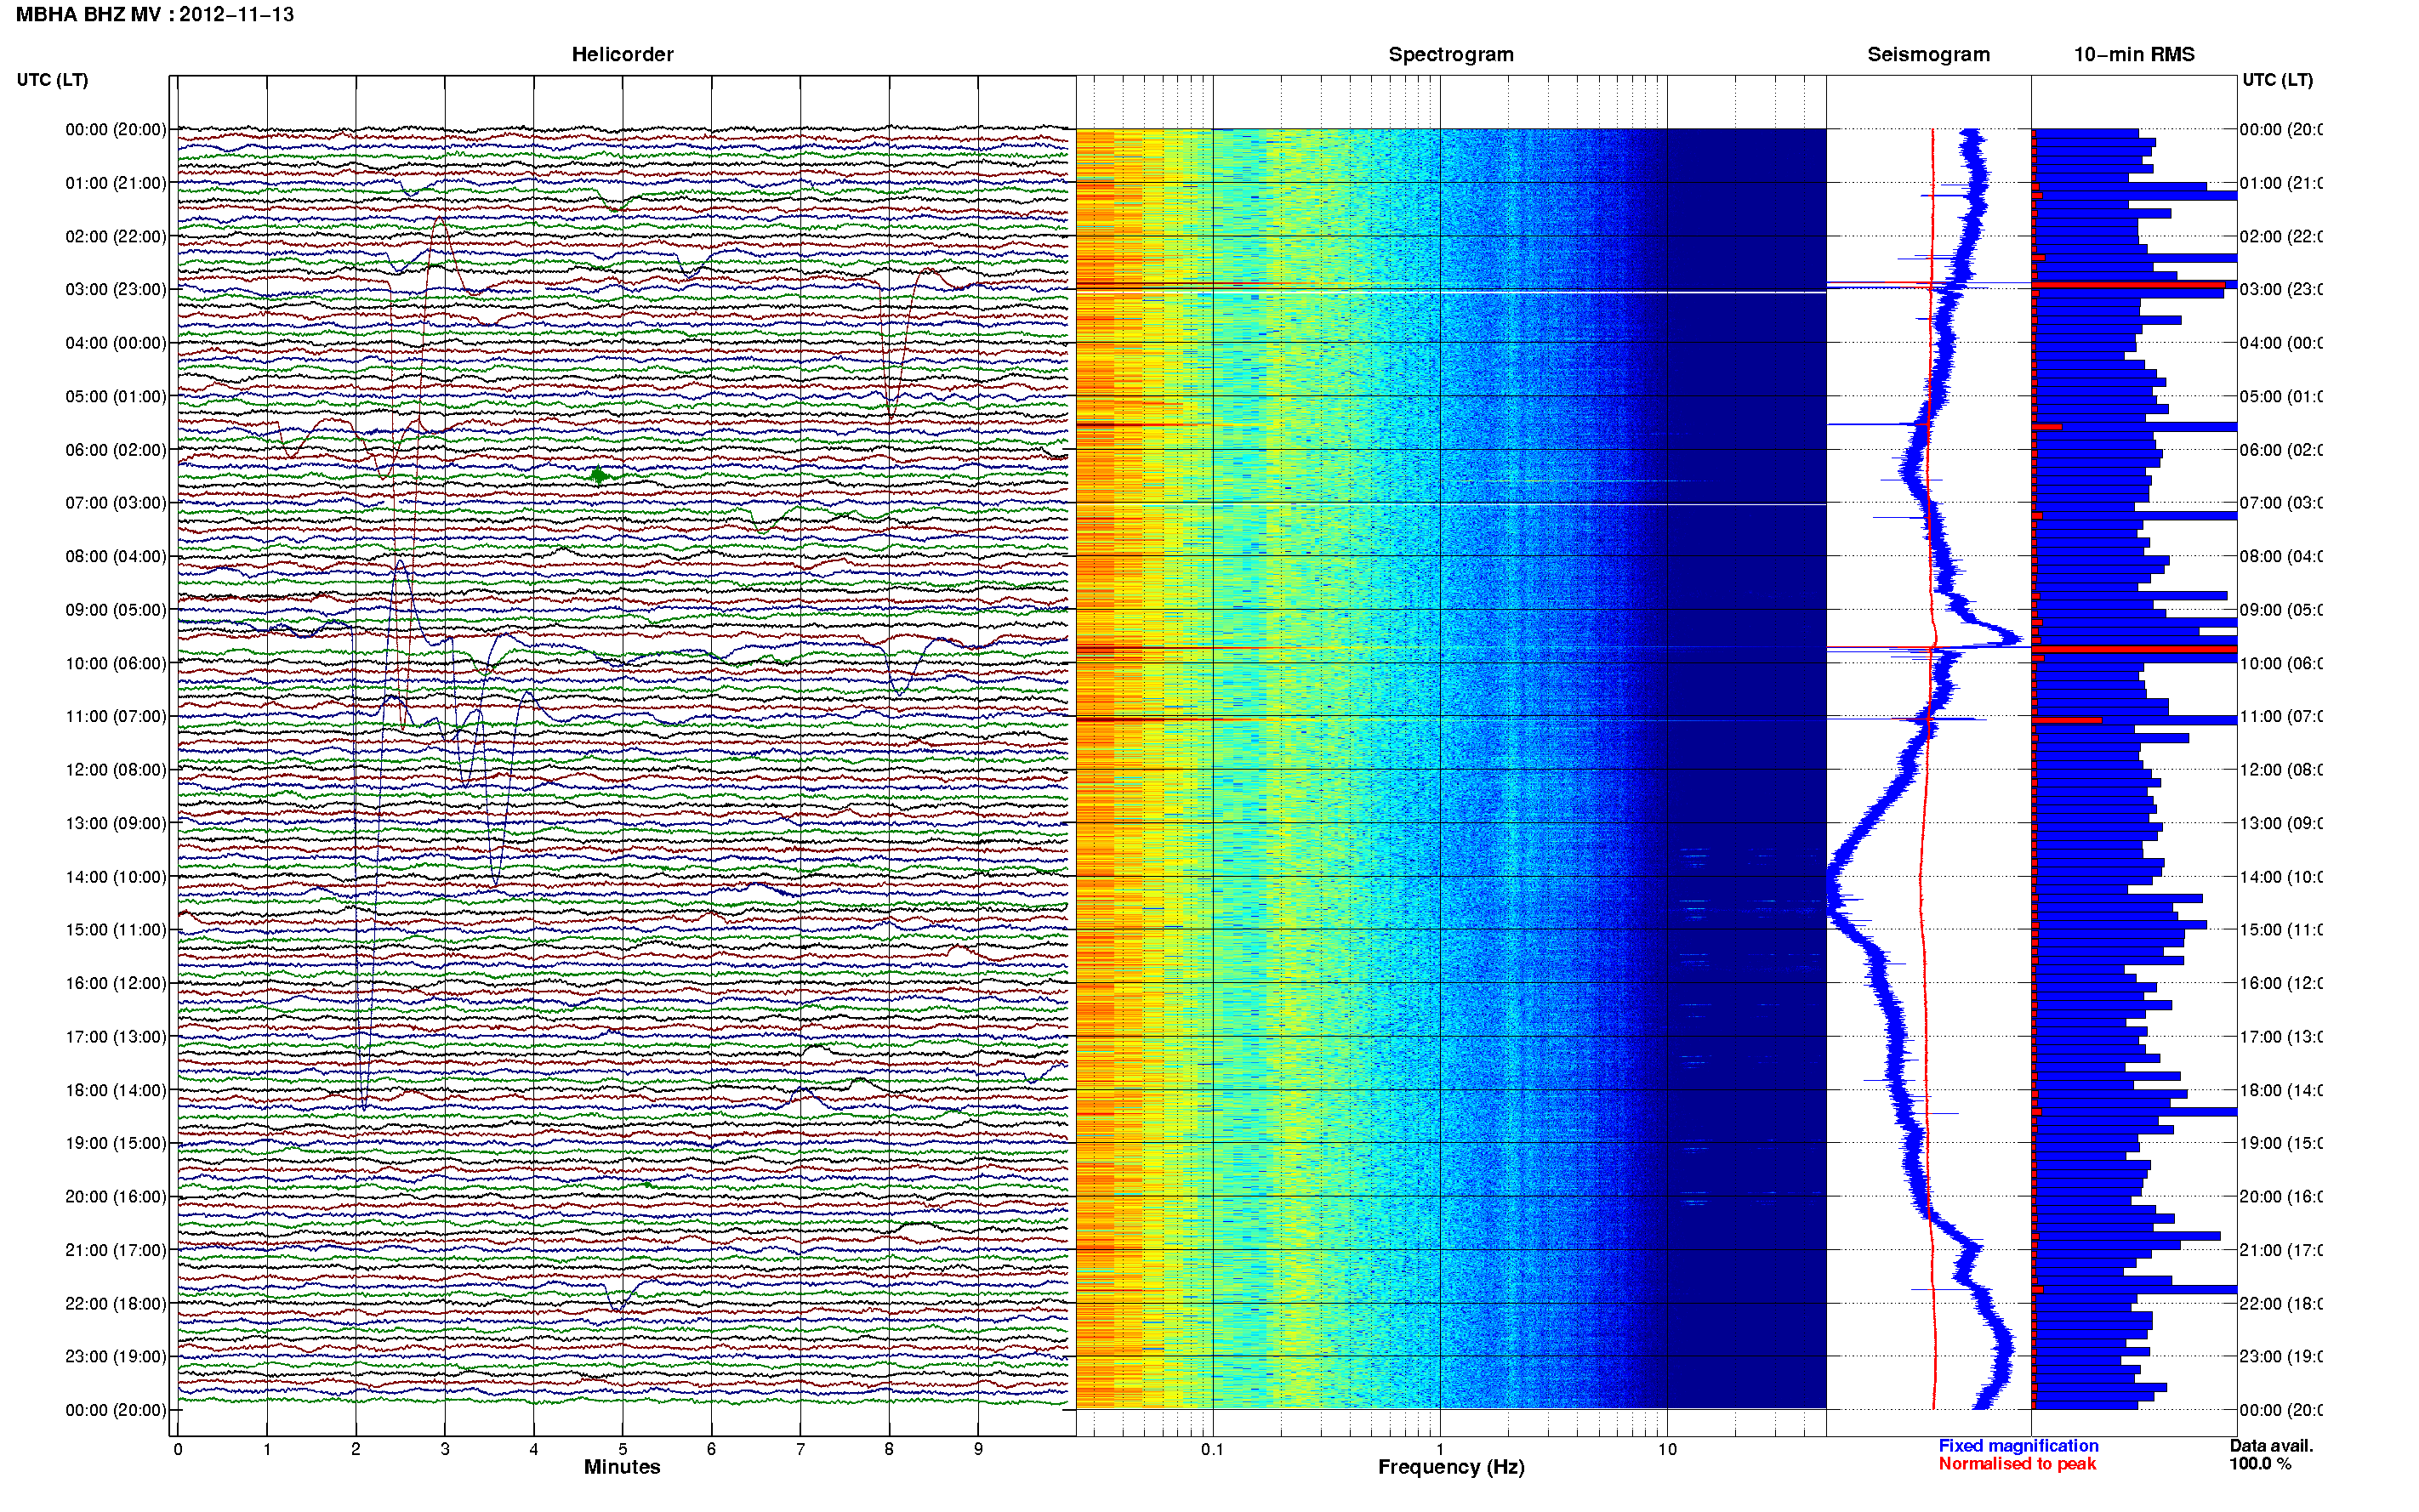This screenshot has width=2419, height=1512.
Task: Click the Data avail. label
Action: coord(2271,1446)
